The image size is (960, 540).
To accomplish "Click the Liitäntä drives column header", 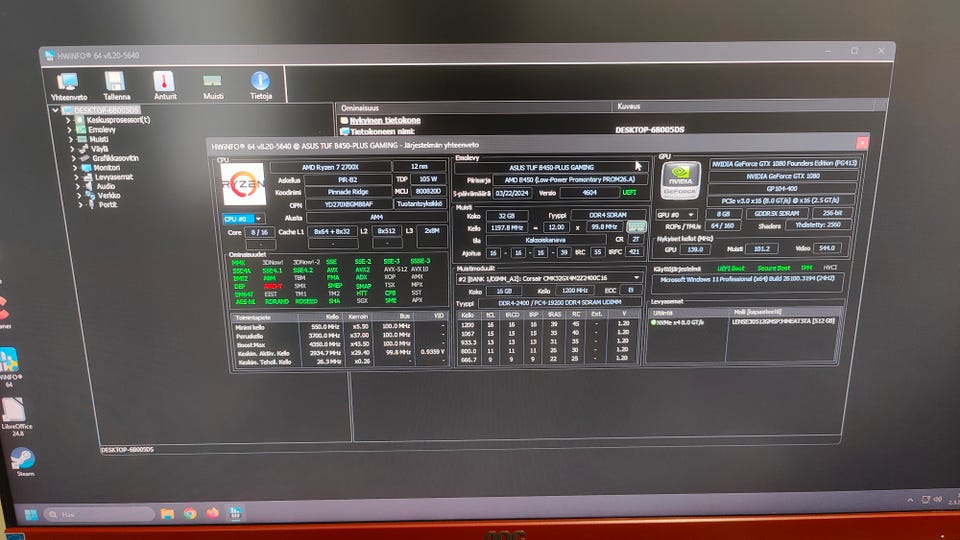I will pyautogui.click(x=687, y=312).
